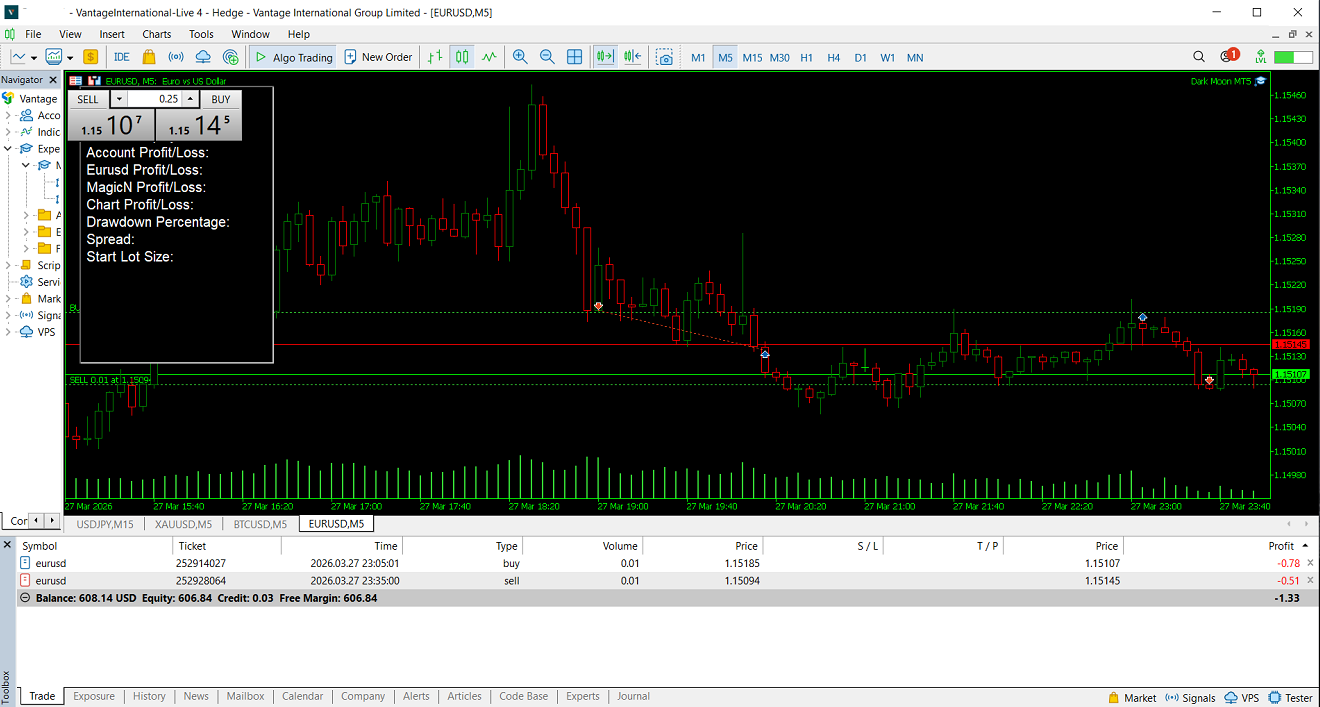Open the chart window tiling tool
The image size is (1320, 707).
tap(574, 57)
